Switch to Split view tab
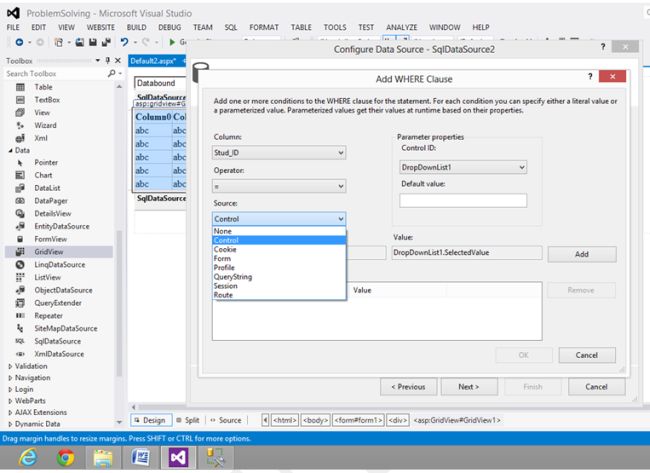The image size is (650, 473). (x=187, y=420)
